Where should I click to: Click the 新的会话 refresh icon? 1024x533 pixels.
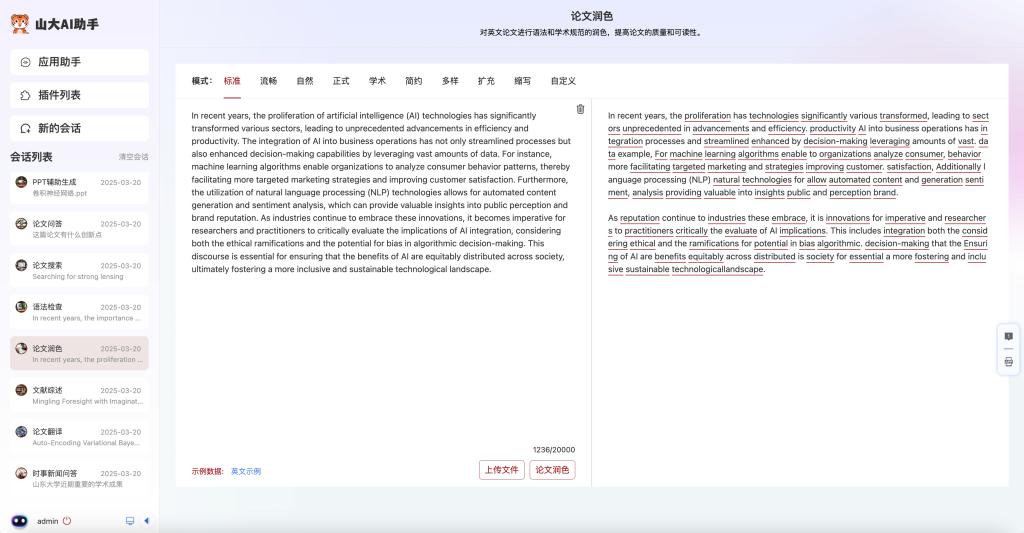click(x=25, y=129)
